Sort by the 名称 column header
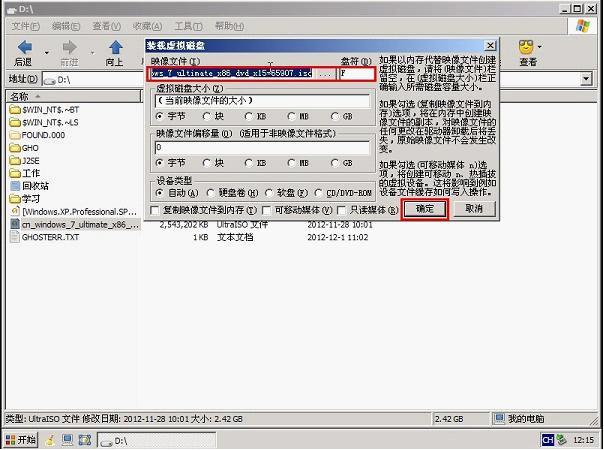Image resolution: width=604 pixels, height=450 pixels. point(74,96)
